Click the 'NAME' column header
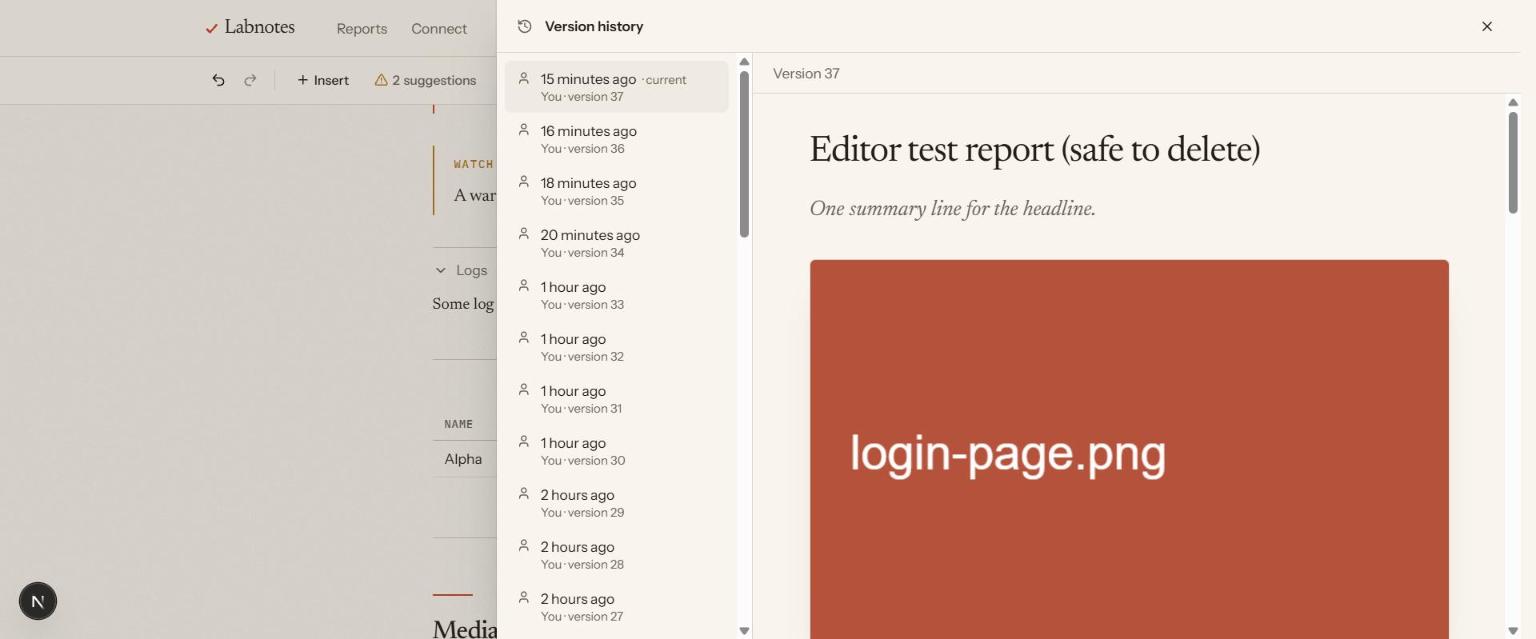 pyautogui.click(x=458, y=424)
